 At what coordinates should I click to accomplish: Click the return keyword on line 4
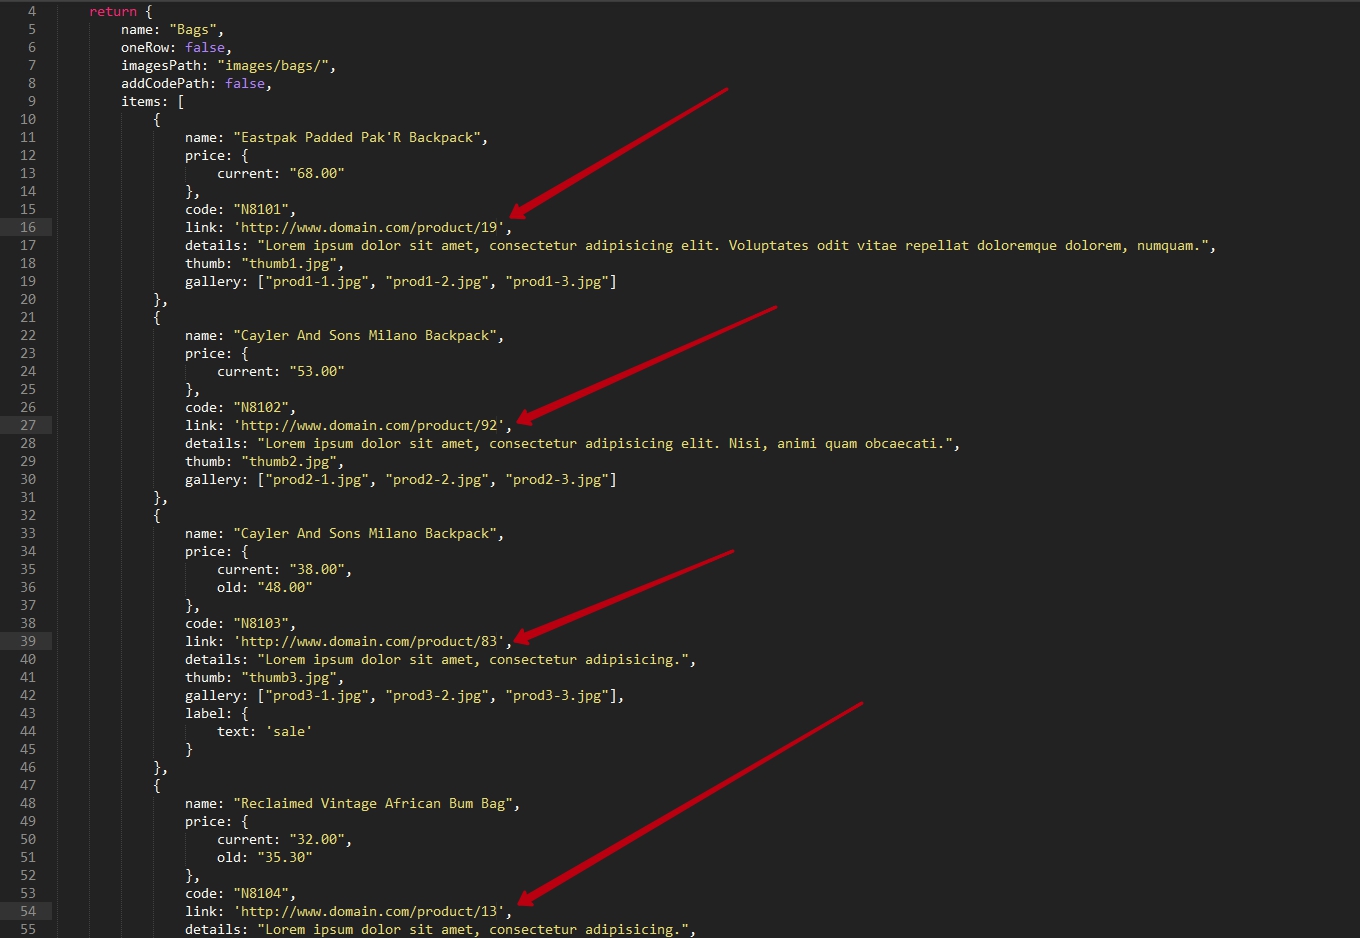[x=113, y=12]
